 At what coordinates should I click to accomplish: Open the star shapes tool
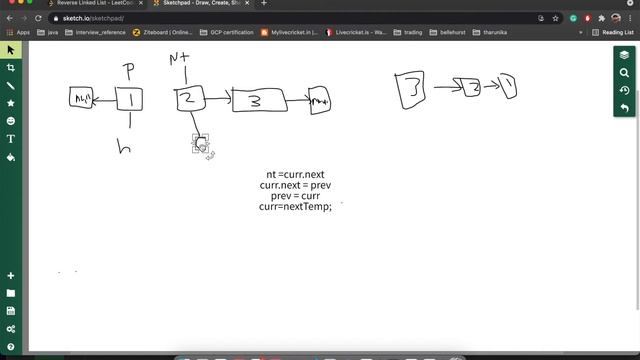pos(11,103)
